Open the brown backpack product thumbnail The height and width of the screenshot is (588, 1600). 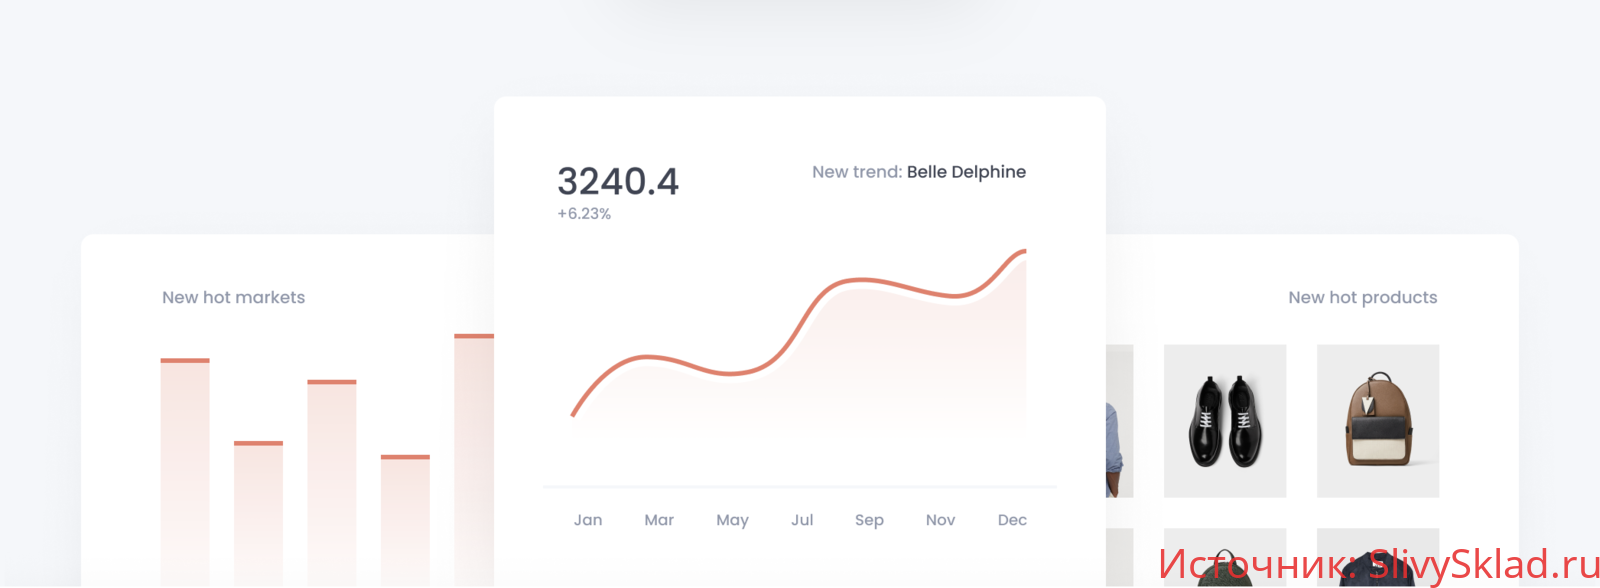(x=1378, y=421)
